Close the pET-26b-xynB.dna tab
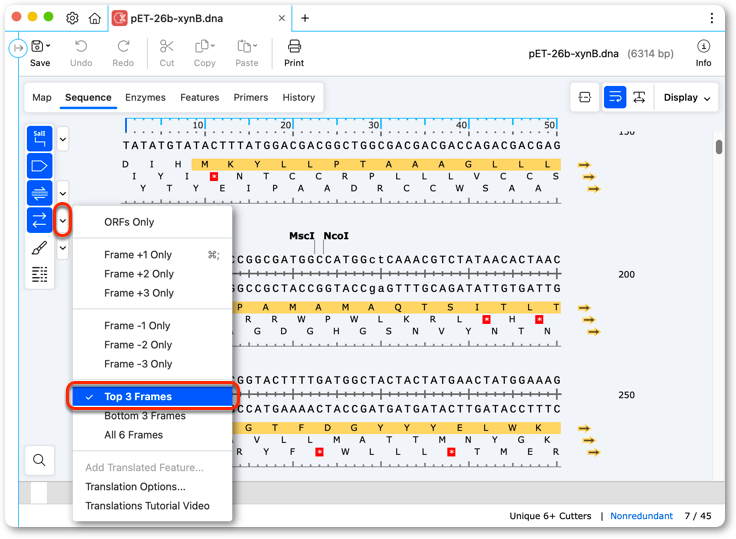Viewport: 736px width, 539px height. 282,18
